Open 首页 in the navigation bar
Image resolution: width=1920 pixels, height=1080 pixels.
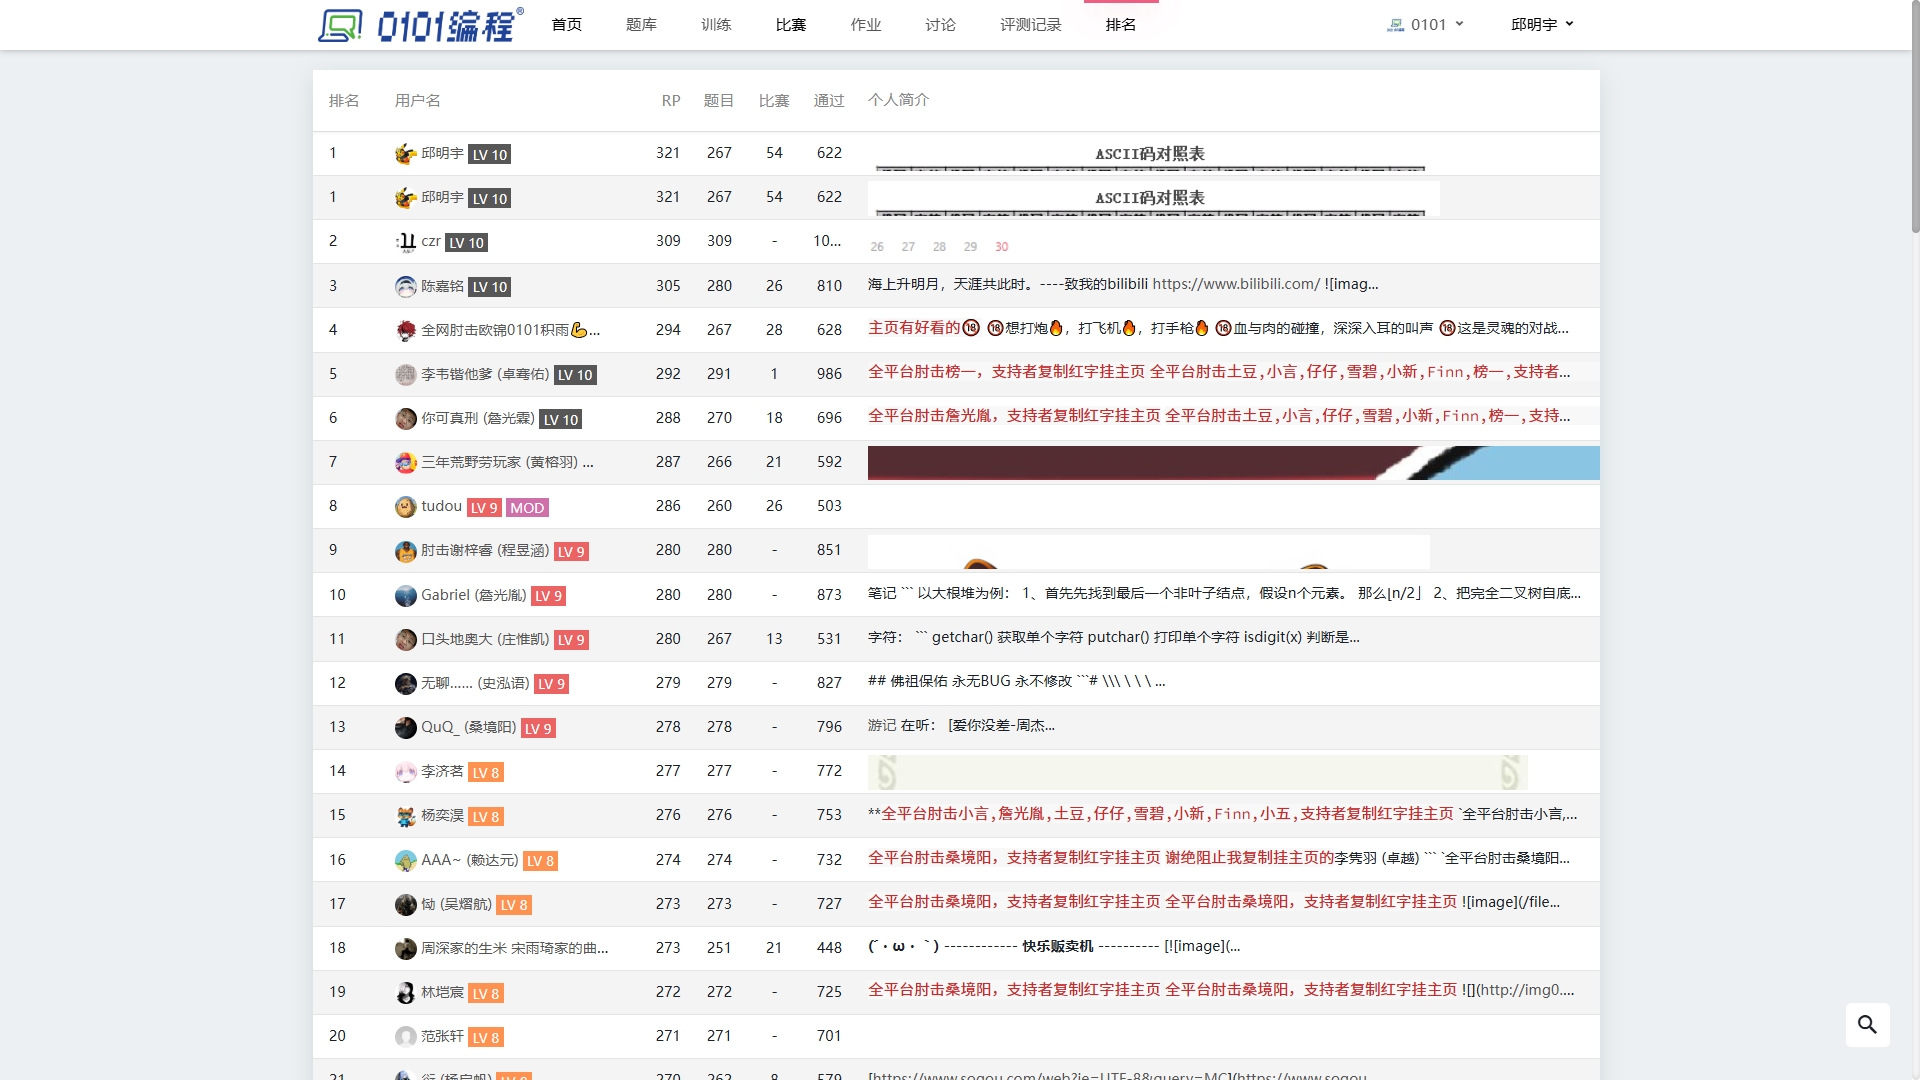coord(566,24)
